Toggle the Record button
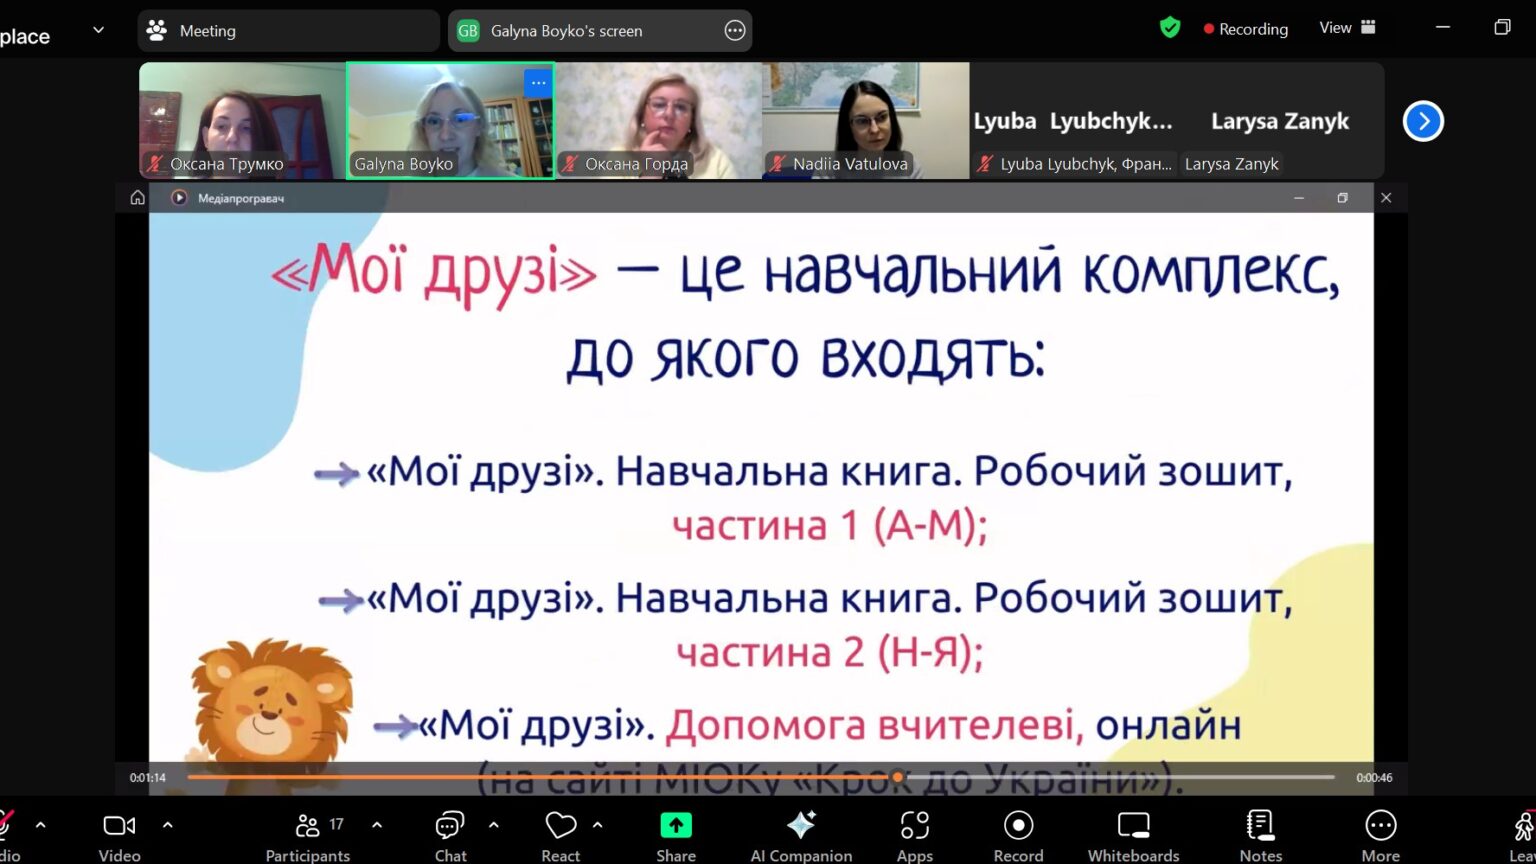 1018,826
